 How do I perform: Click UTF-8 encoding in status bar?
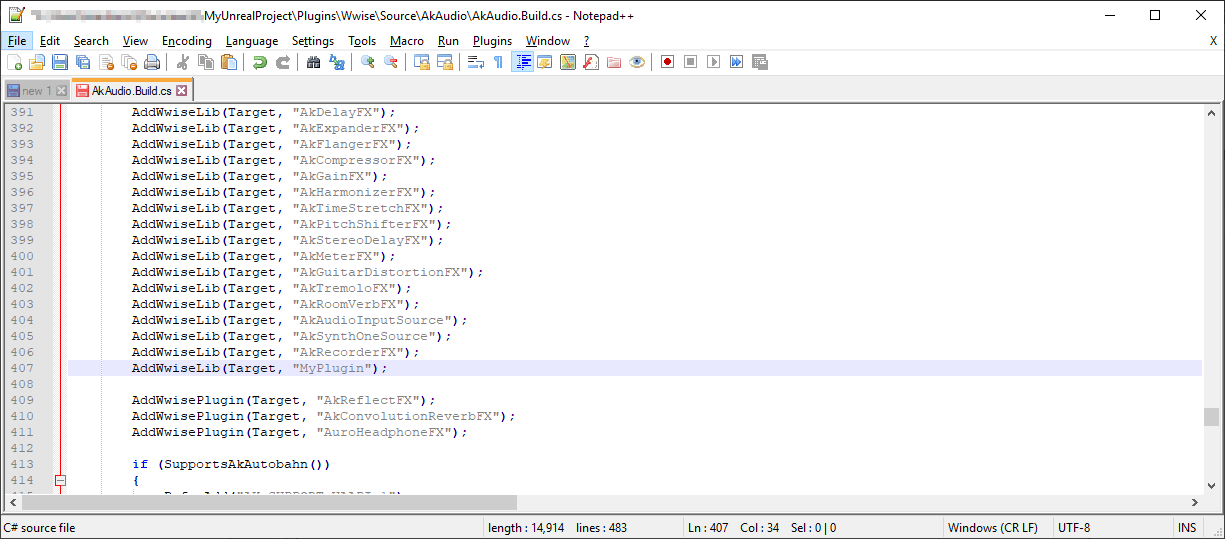(x=1074, y=528)
